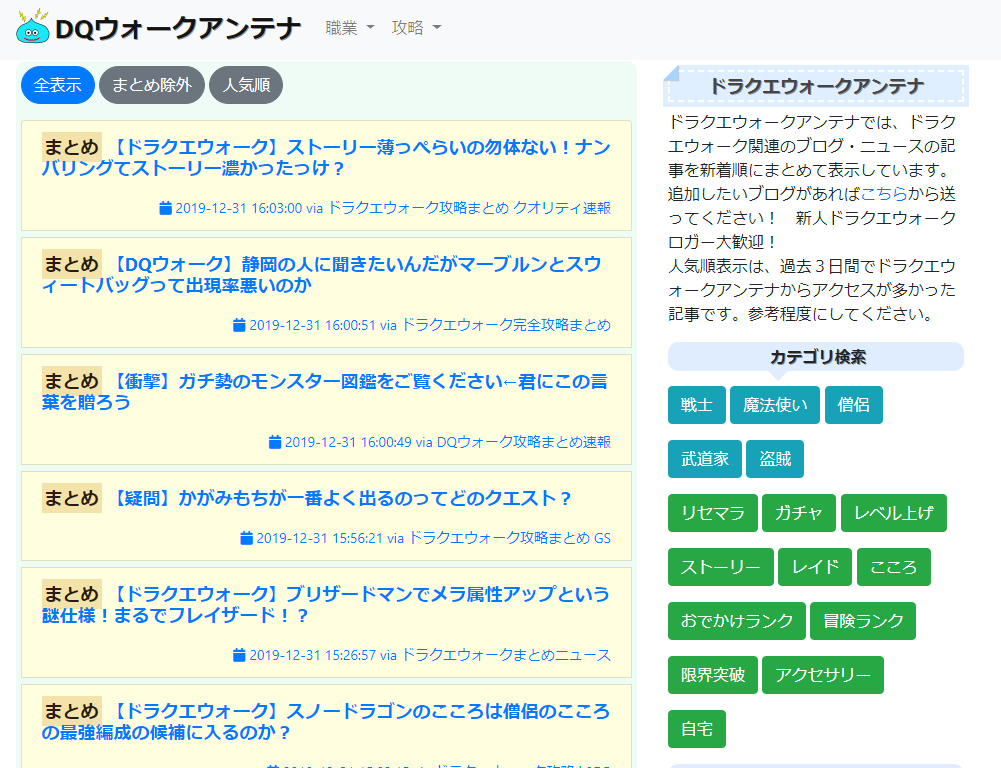Click the DQウォーク攻略まとめ速報 source text

coord(524,442)
